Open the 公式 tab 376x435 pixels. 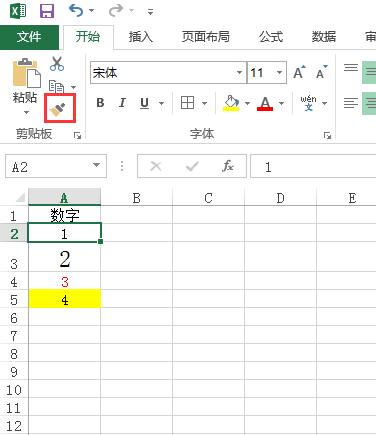(271, 37)
